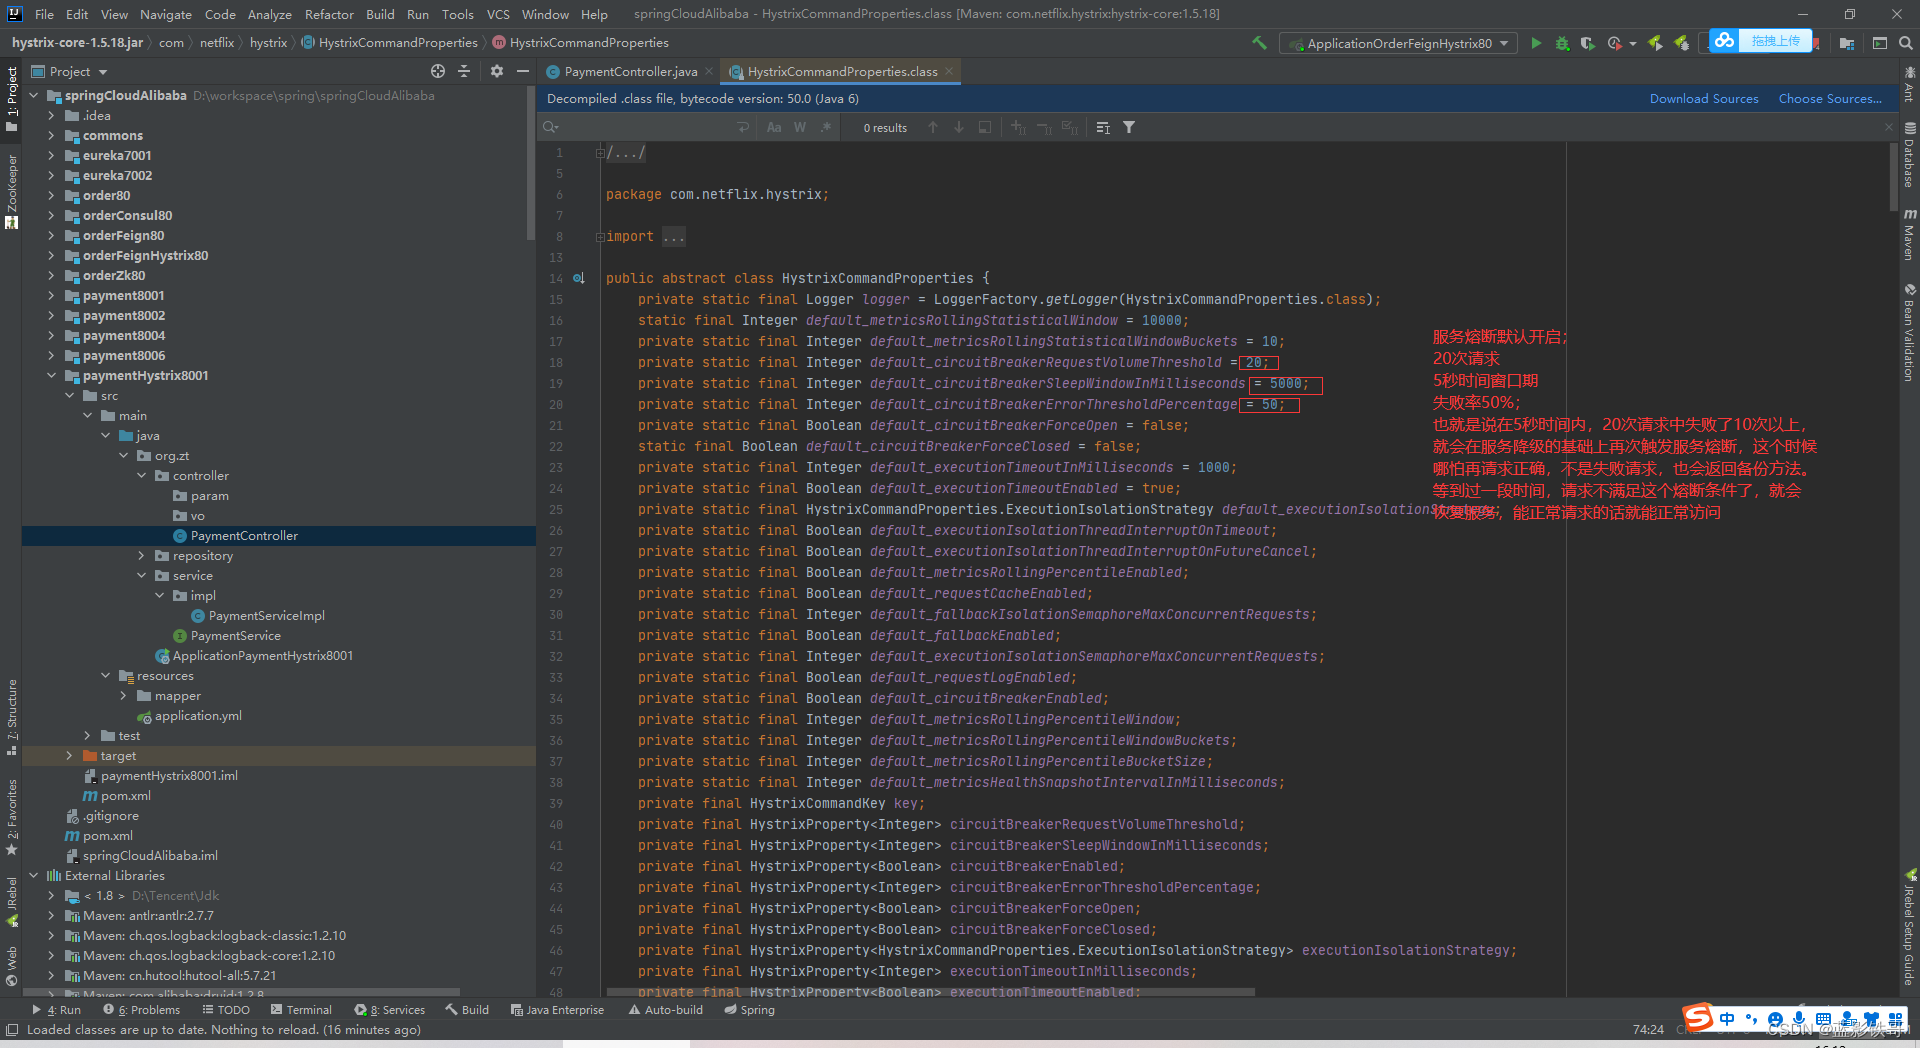Run the application with green play icon

(x=1536, y=43)
